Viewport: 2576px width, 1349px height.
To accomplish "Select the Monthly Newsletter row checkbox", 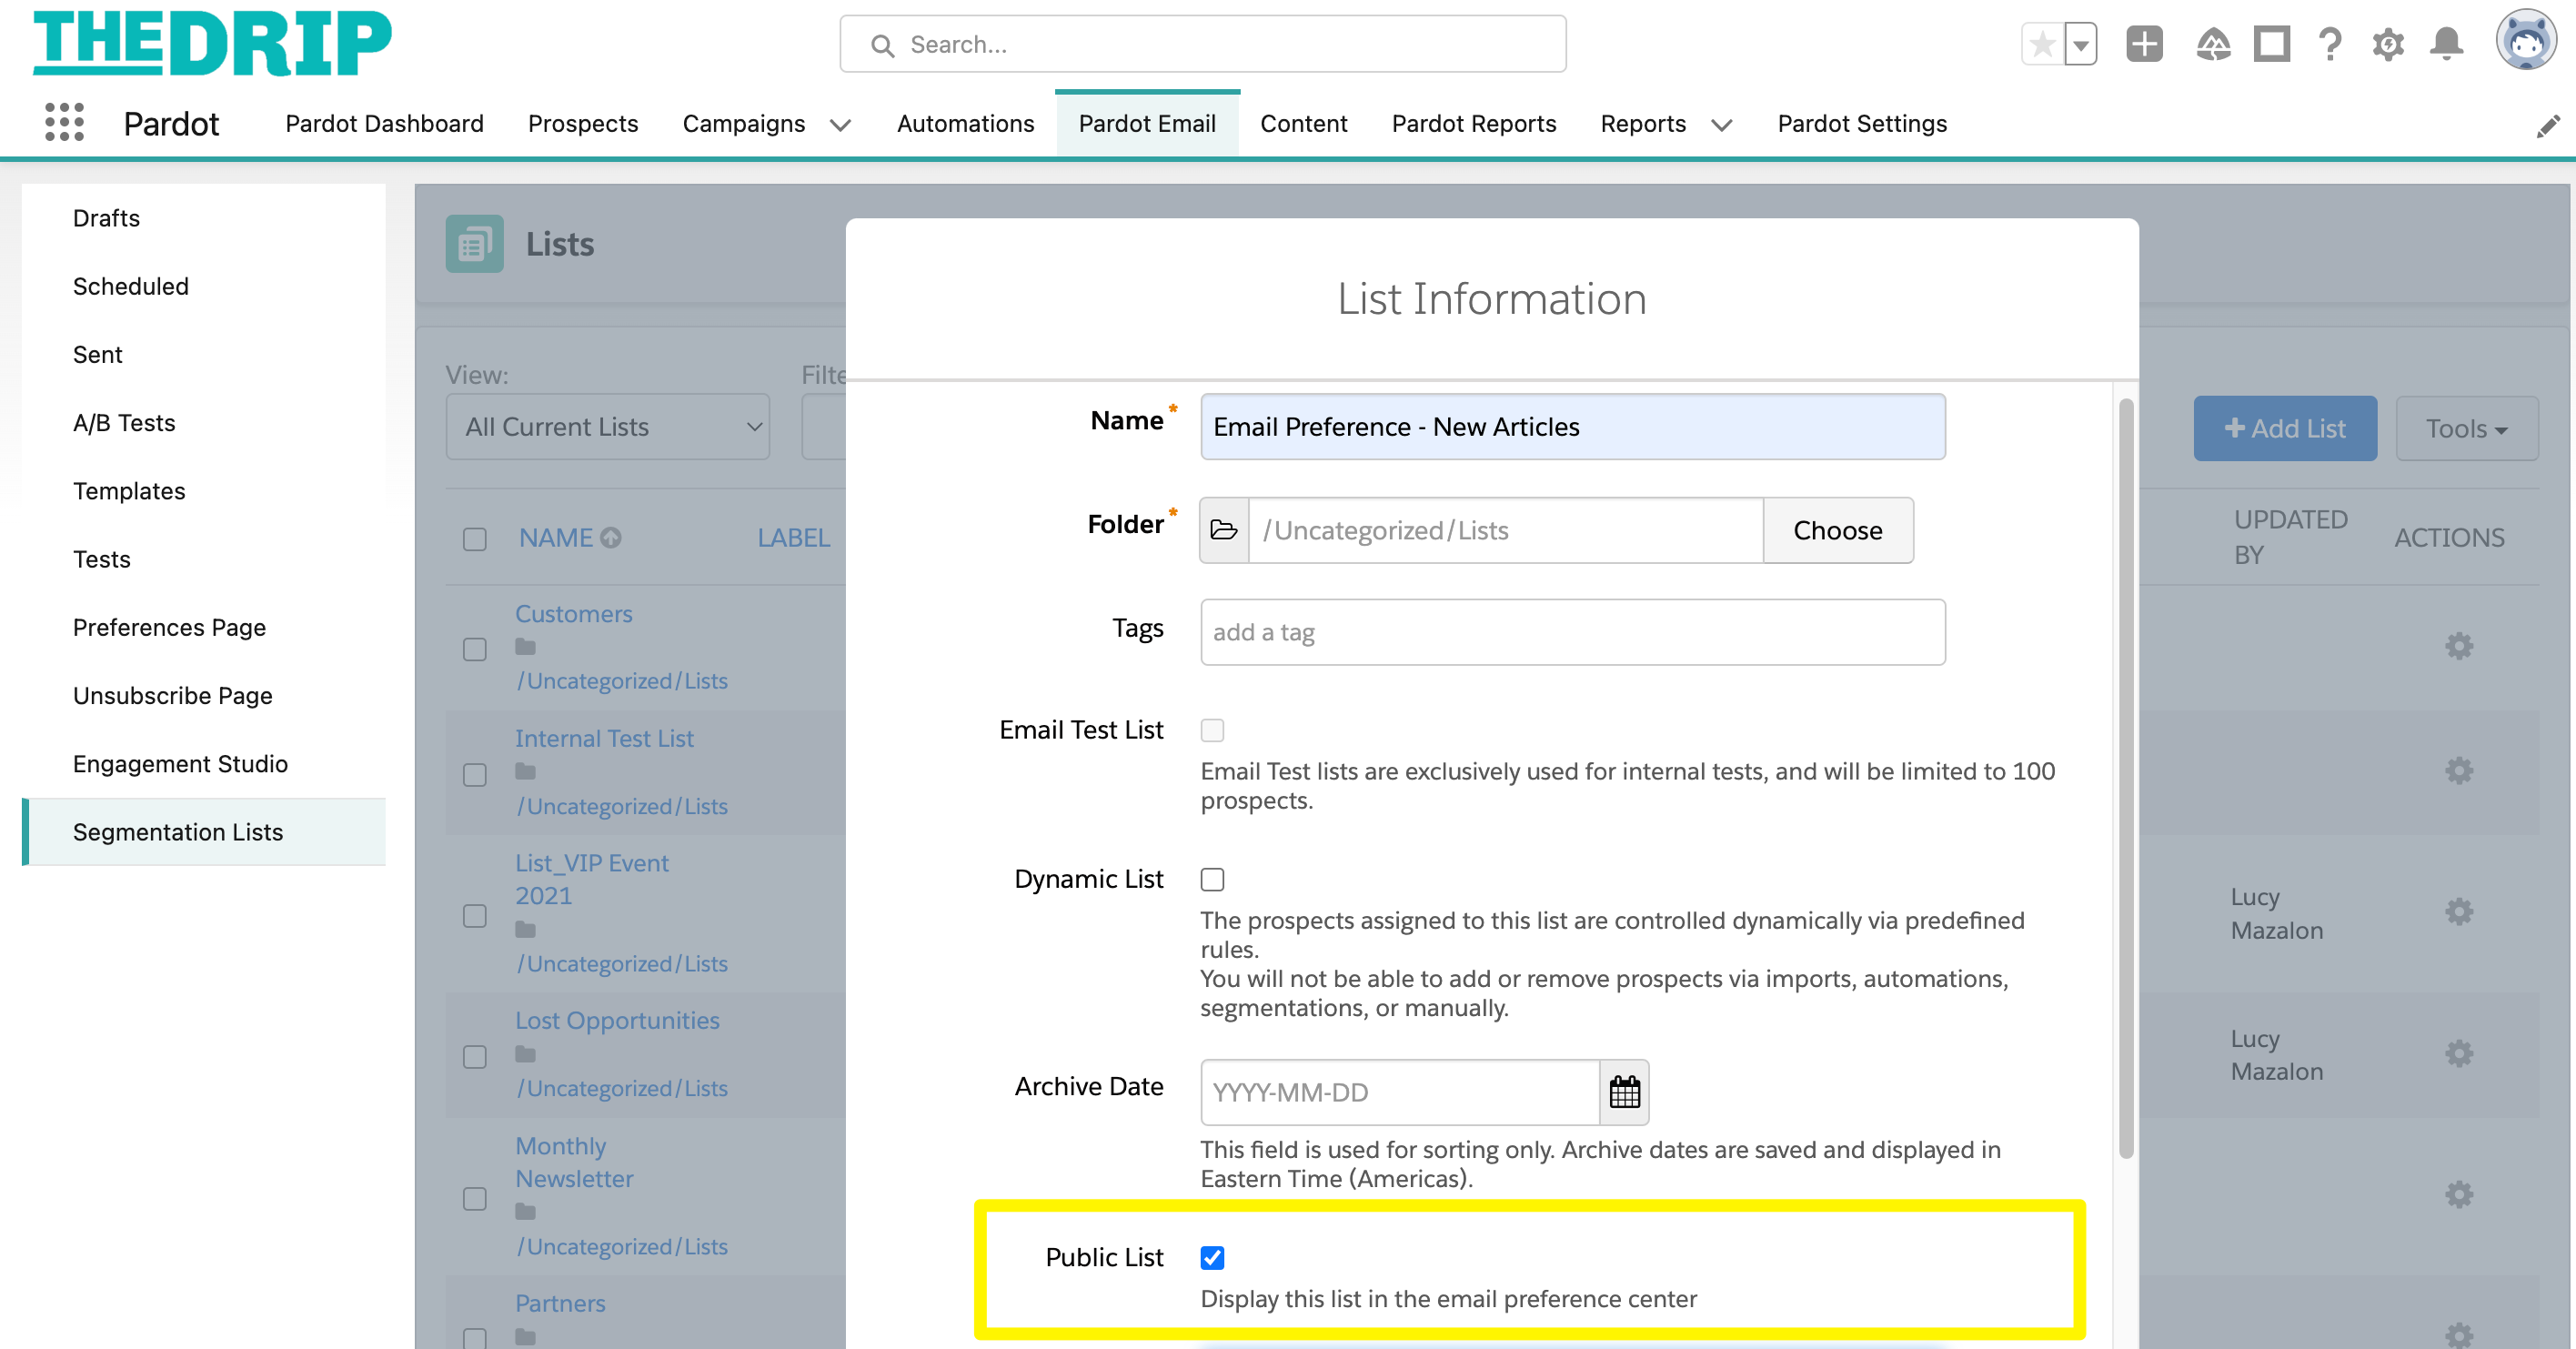I will (475, 1198).
